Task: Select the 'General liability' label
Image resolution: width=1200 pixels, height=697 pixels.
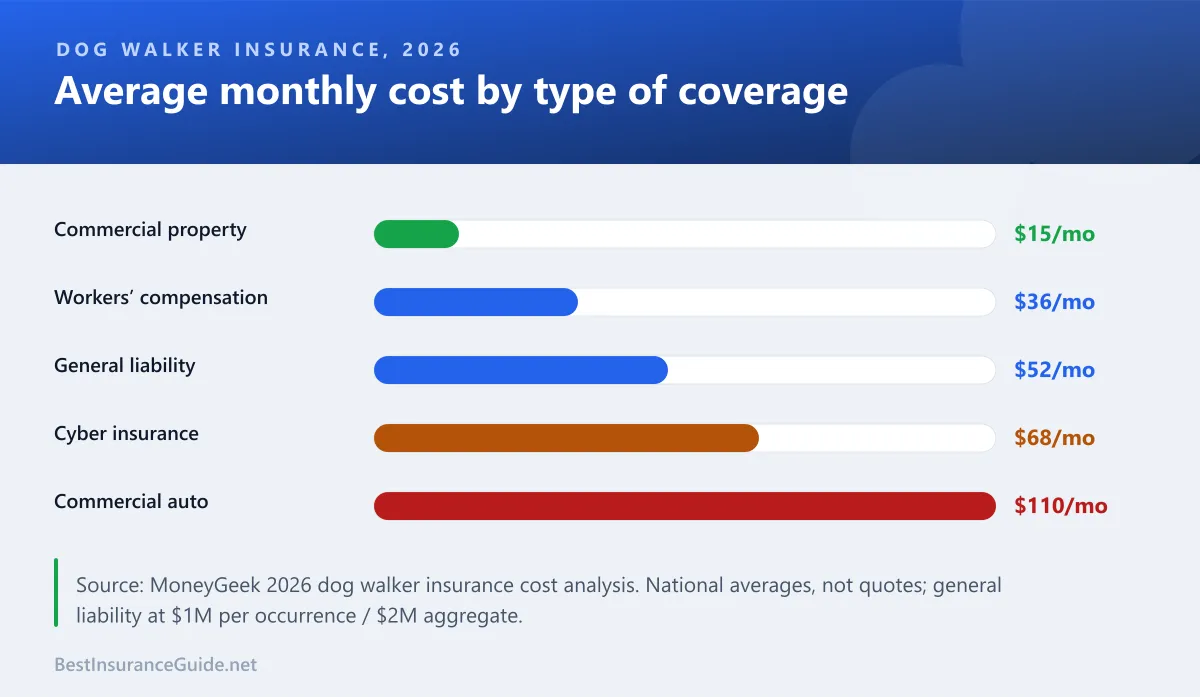Action: click(x=125, y=366)
